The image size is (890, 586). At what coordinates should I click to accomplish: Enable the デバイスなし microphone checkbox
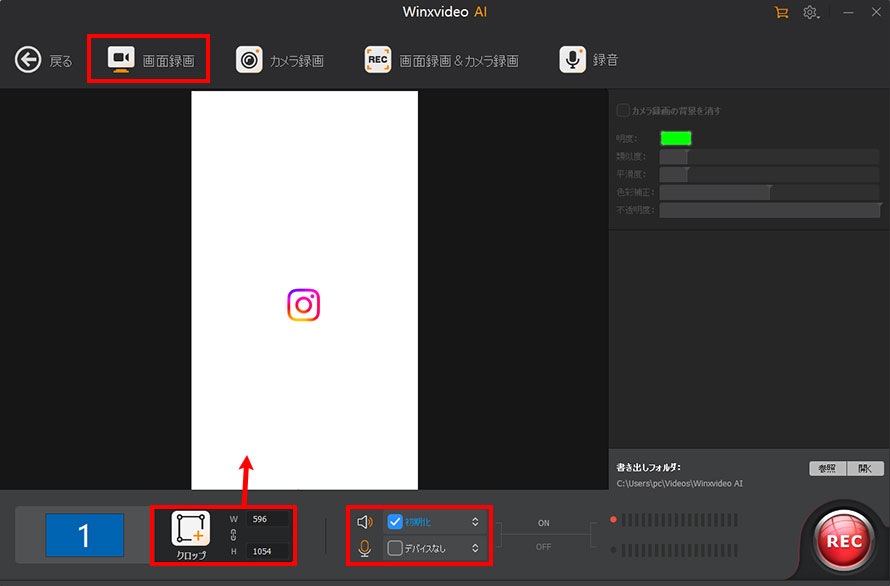(394, 548)
